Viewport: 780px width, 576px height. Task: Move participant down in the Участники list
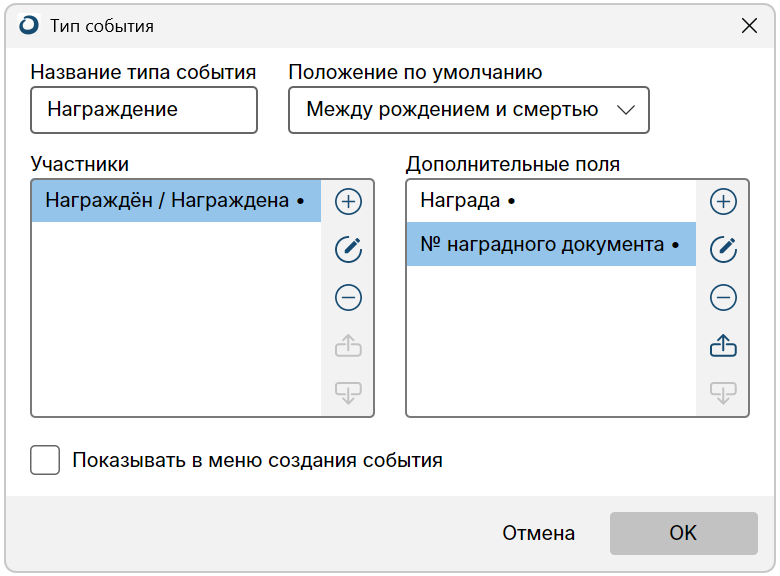(348, 392)
